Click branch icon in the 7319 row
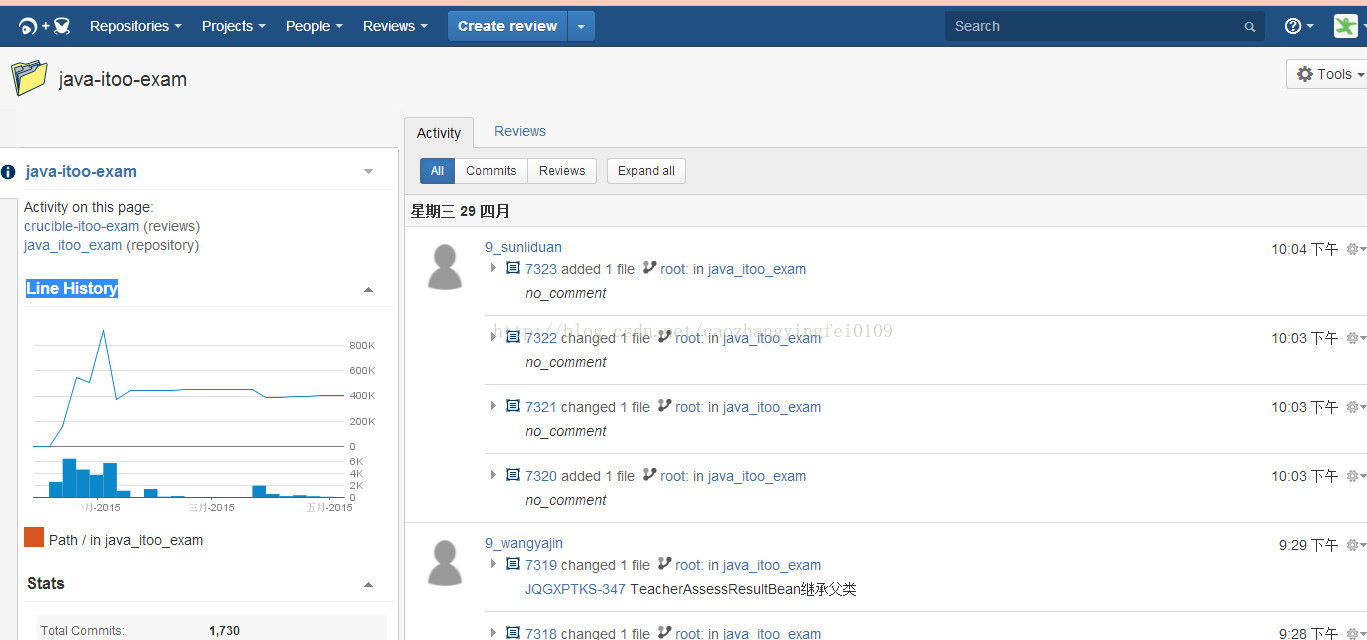Image resolution: width=1367 pixels, height=640 pixels. tap(664, 564)
